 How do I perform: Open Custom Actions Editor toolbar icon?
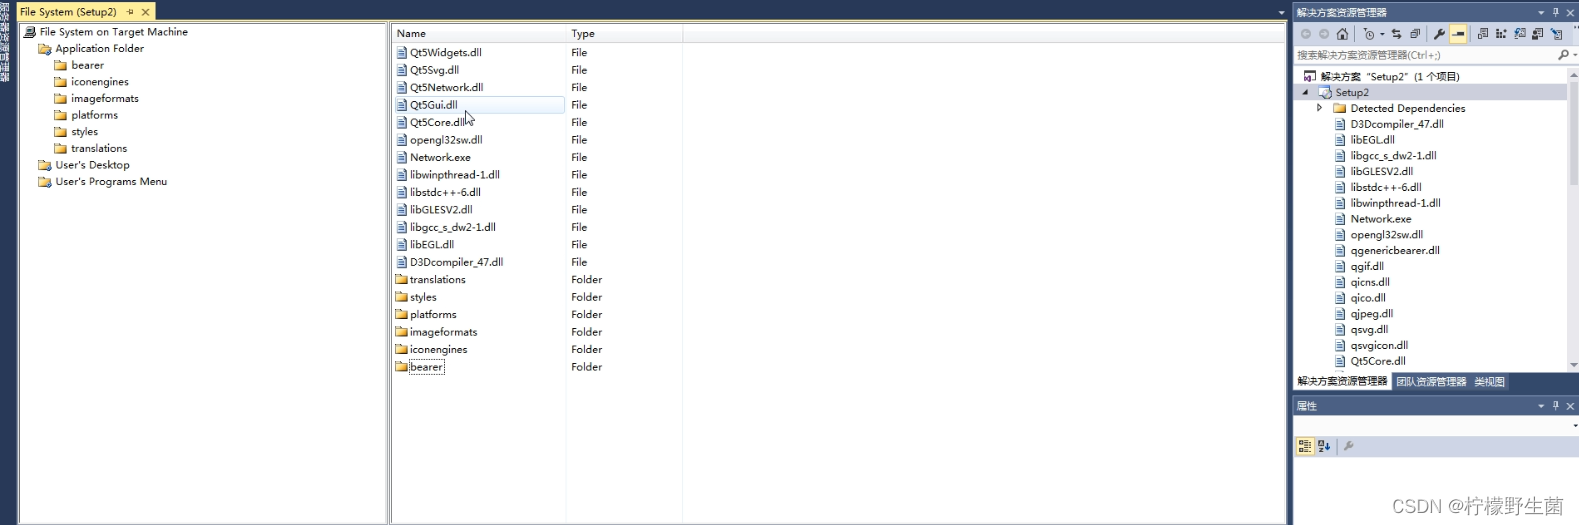tap(1557, 34)
